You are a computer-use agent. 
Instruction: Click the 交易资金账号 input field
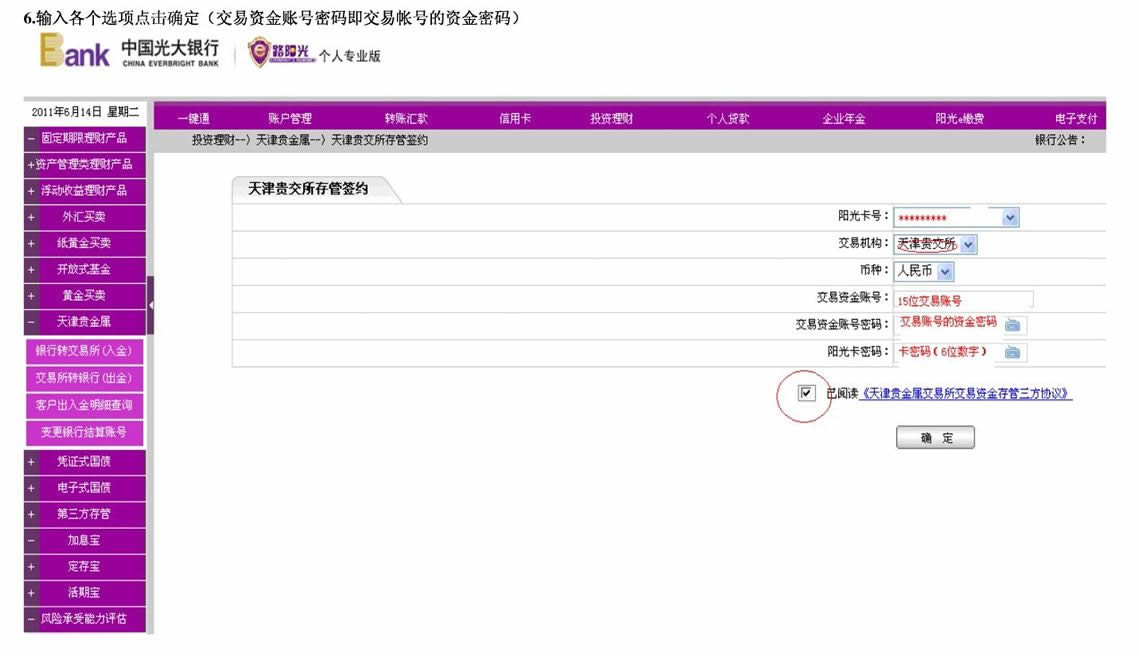963,299
